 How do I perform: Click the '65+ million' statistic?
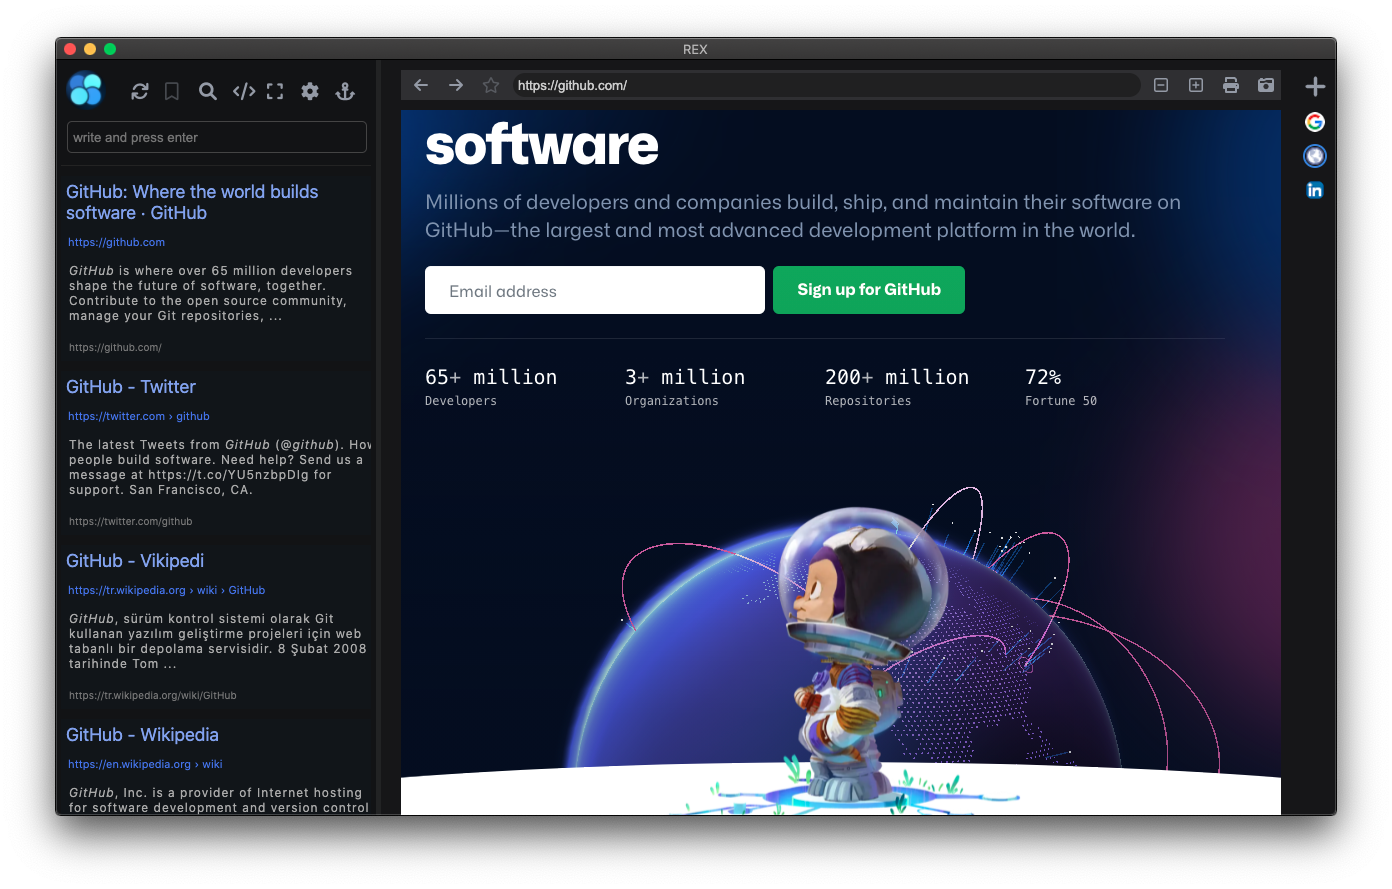(x=491, y=377)
